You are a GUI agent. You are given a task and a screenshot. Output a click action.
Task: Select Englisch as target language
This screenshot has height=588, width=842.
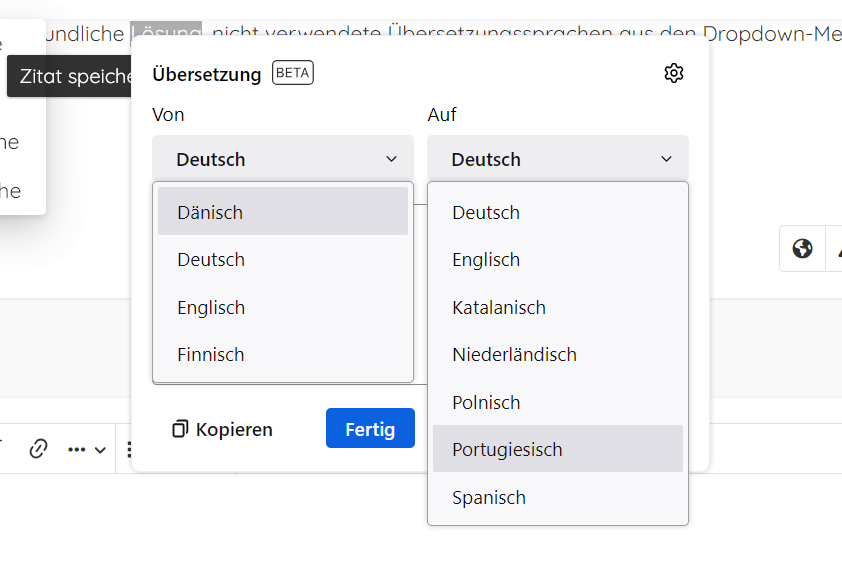tap(558, 259)
